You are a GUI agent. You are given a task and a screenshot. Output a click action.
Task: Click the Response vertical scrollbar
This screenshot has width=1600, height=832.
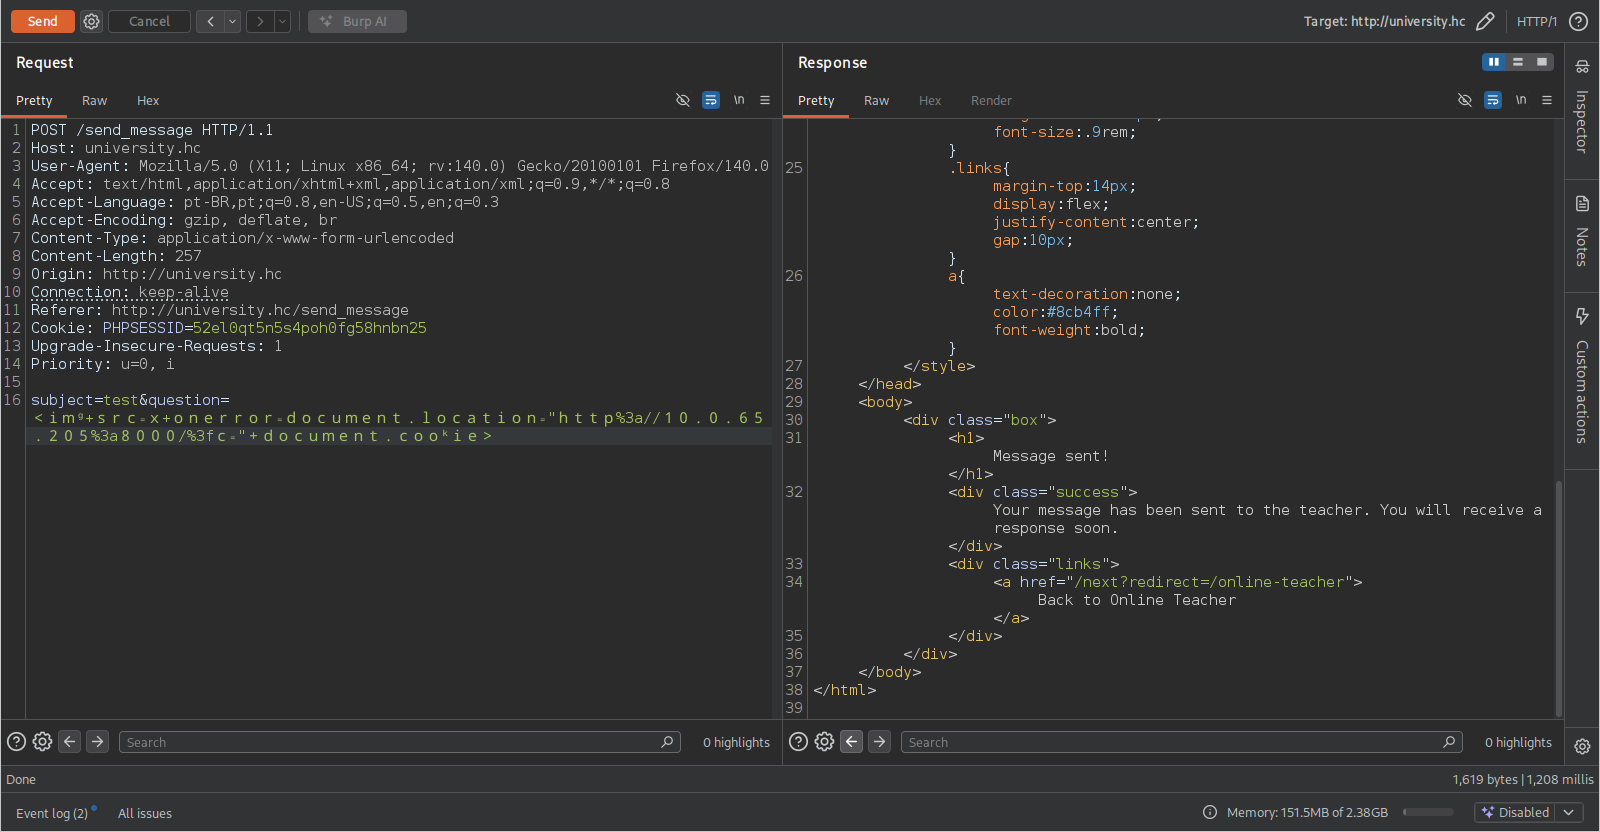pos(1558,598)
